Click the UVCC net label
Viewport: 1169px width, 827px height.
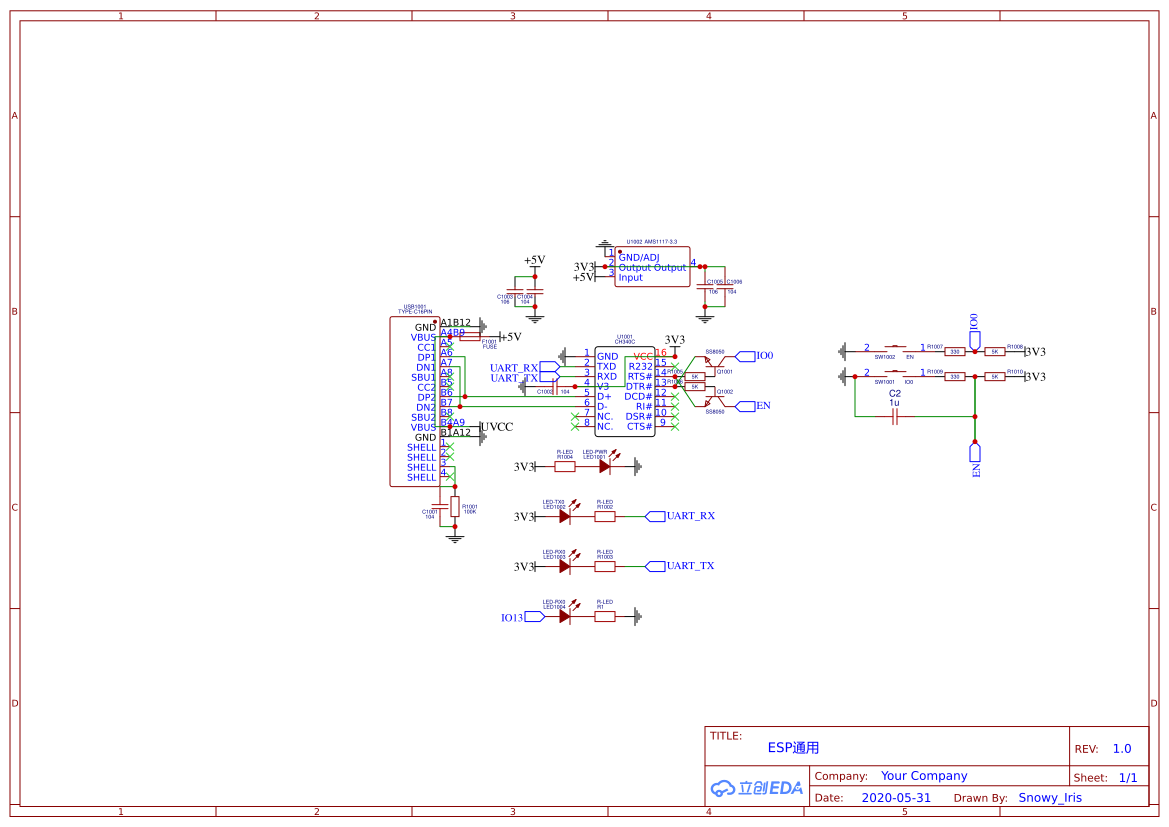coord(497,427)
